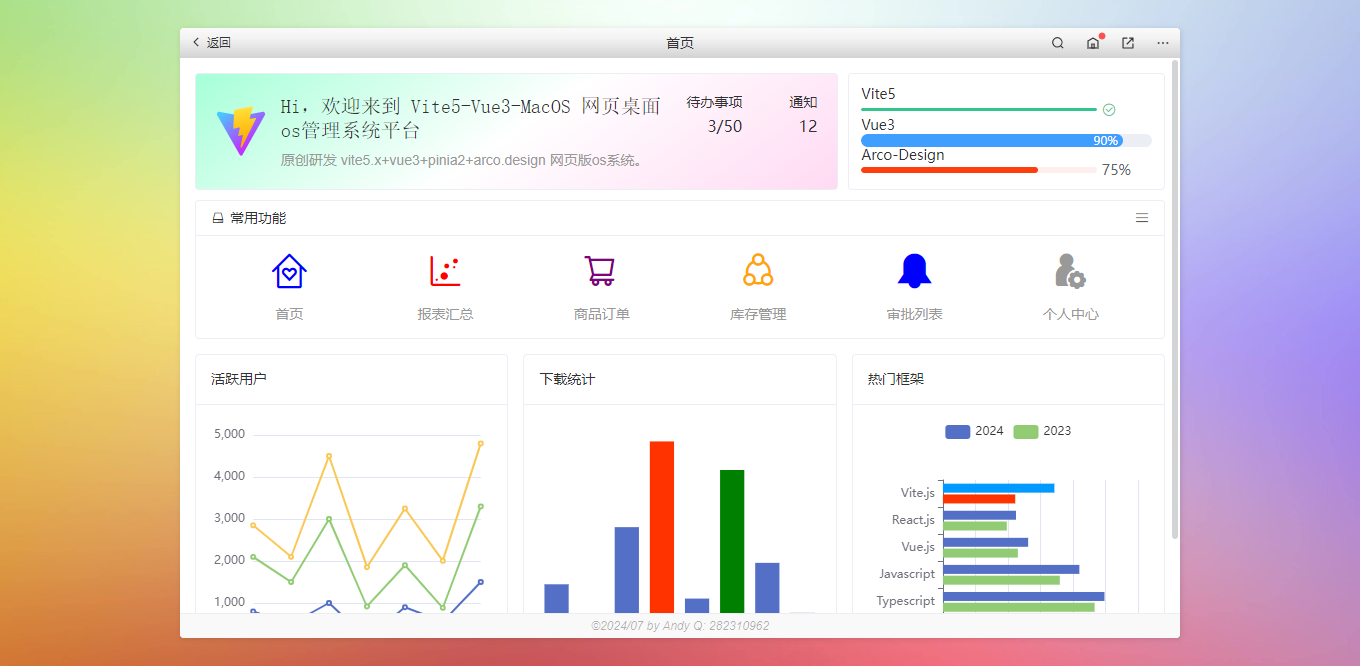The image size is (1360, 666).
Task: Click the 待办事项 label
Action: click(x=714, y=102)
